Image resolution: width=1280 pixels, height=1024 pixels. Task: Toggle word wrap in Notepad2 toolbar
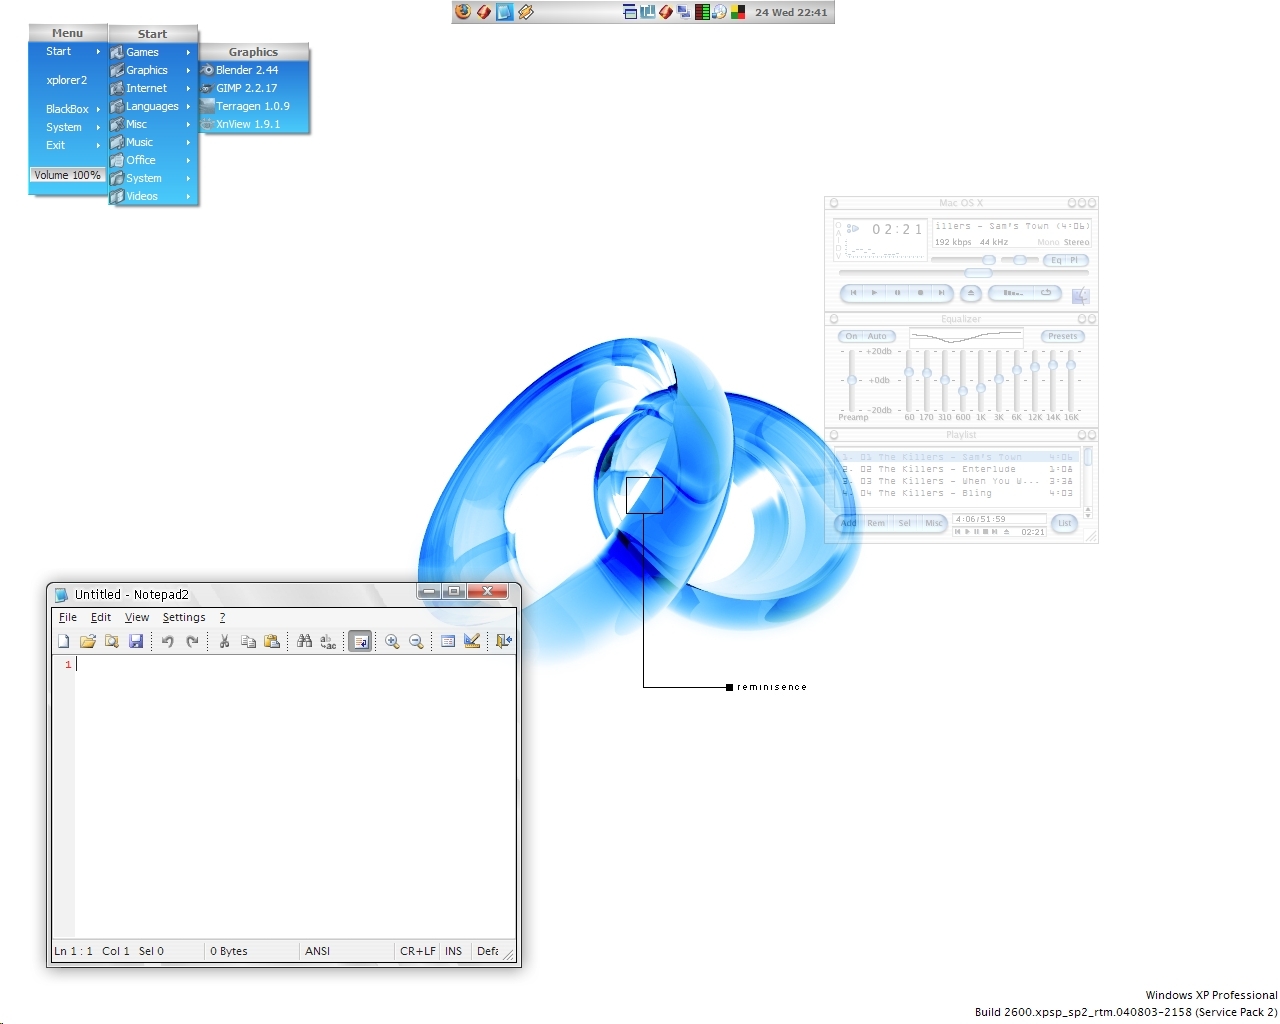click(360, 641)
